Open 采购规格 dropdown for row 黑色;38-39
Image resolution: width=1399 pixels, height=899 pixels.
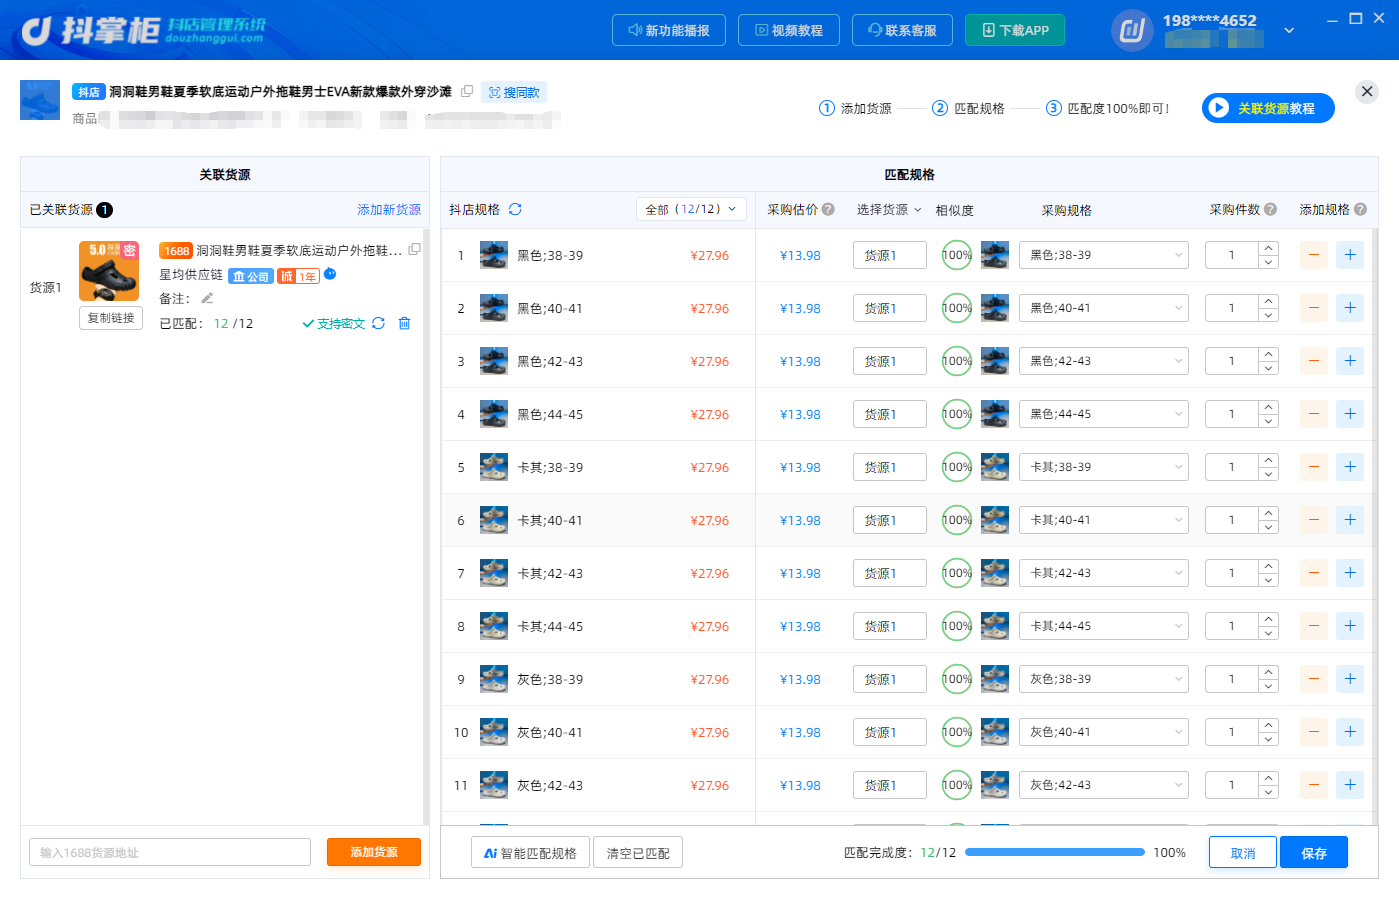pos(1104,255)
